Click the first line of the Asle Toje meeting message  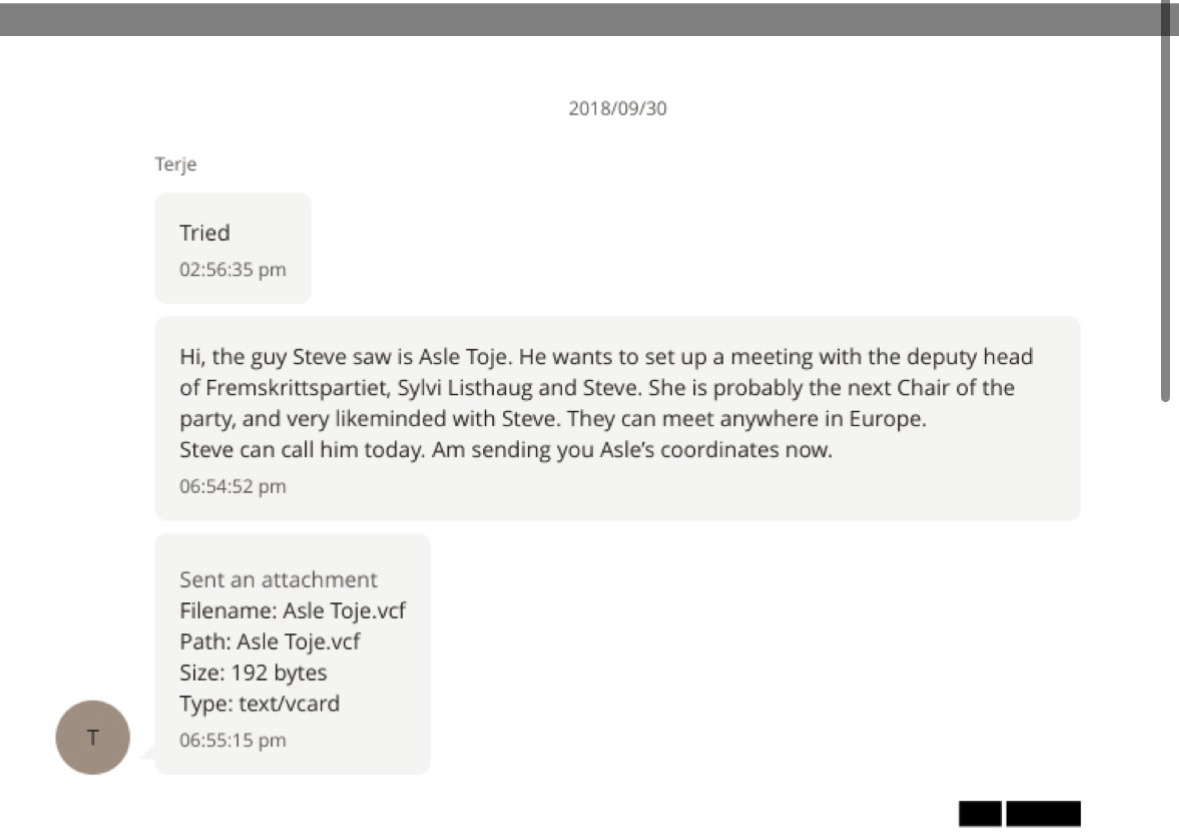[x=606, y=357]
